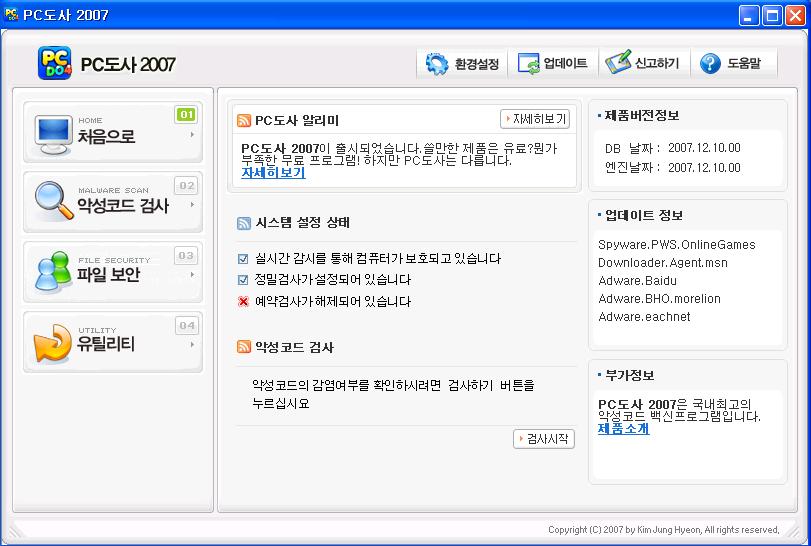Maximize the PC도사 2007 window

point(772,16)
